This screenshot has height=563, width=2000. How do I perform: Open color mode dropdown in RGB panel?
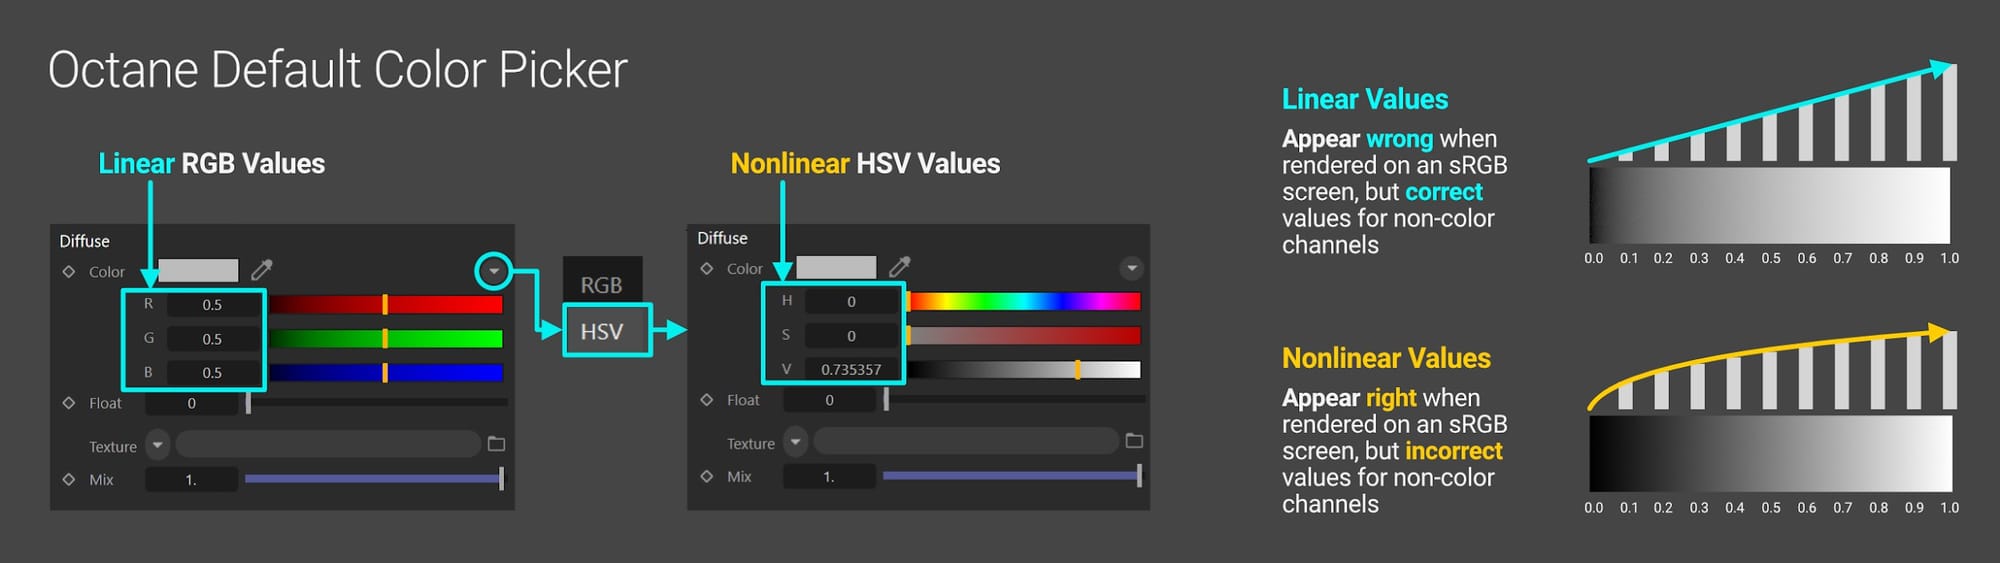pyautogui.click(x=494, y=271)
